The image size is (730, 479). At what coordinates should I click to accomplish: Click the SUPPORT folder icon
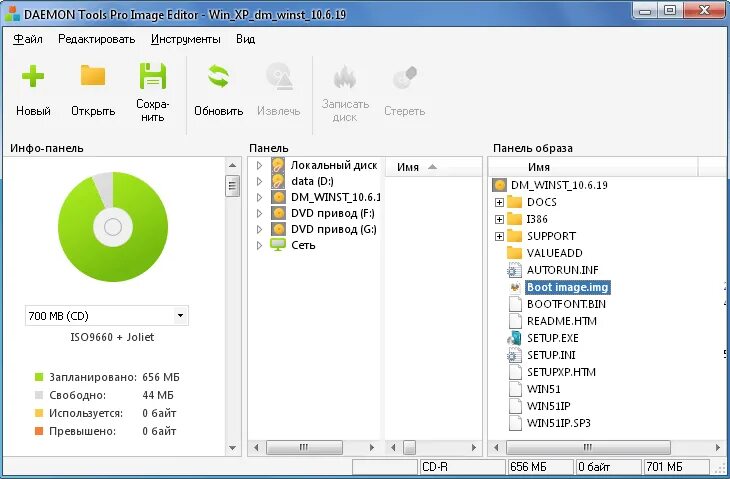point(514,236)
